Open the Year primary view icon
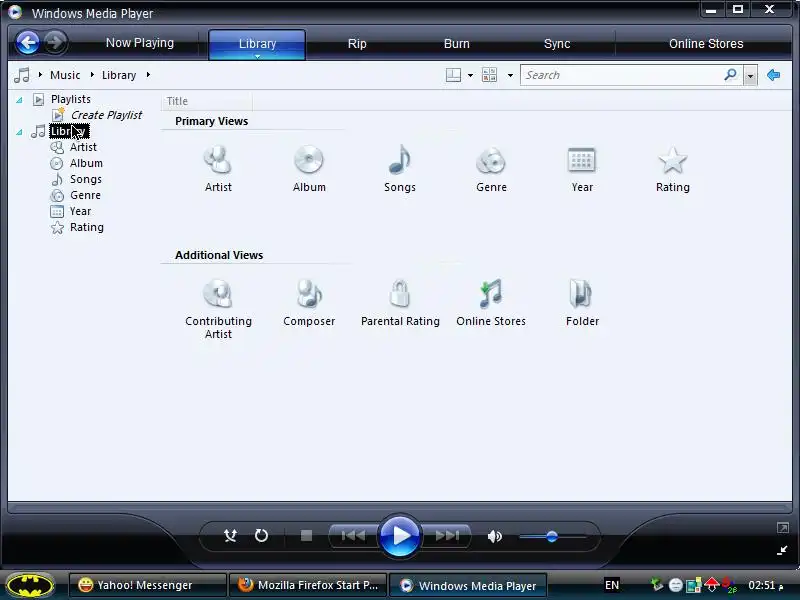This screenshot has height=600, width=800. pyautogui.click(x=582, y=160)
